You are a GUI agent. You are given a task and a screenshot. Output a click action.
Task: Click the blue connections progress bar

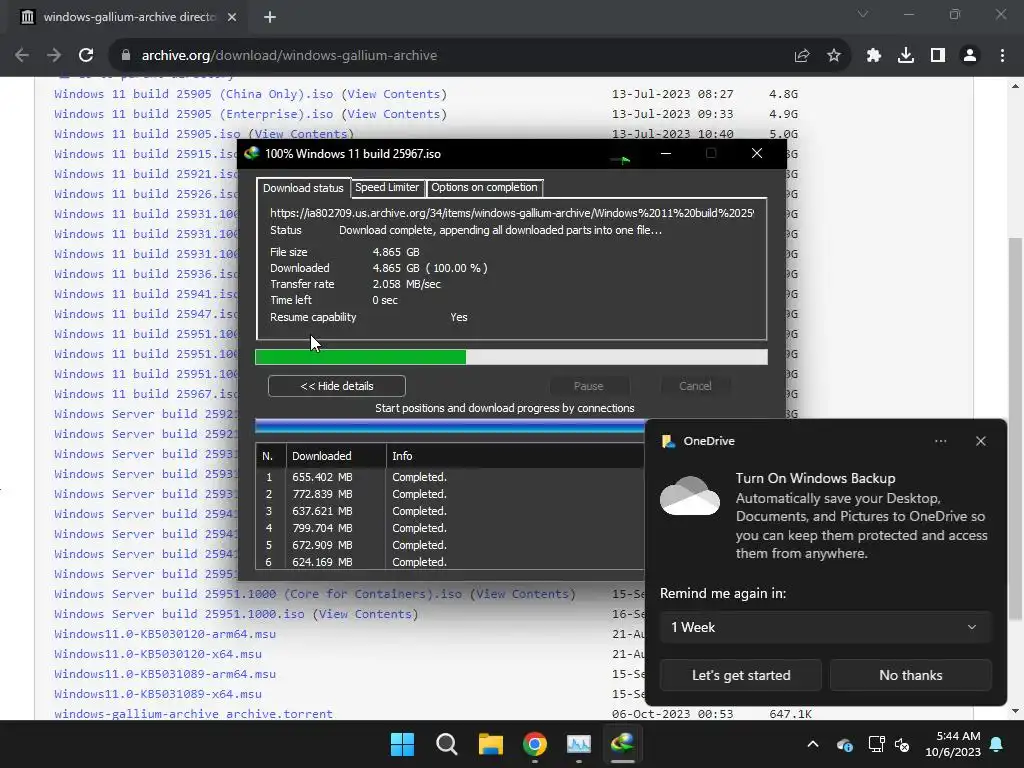tap(449, 426)
